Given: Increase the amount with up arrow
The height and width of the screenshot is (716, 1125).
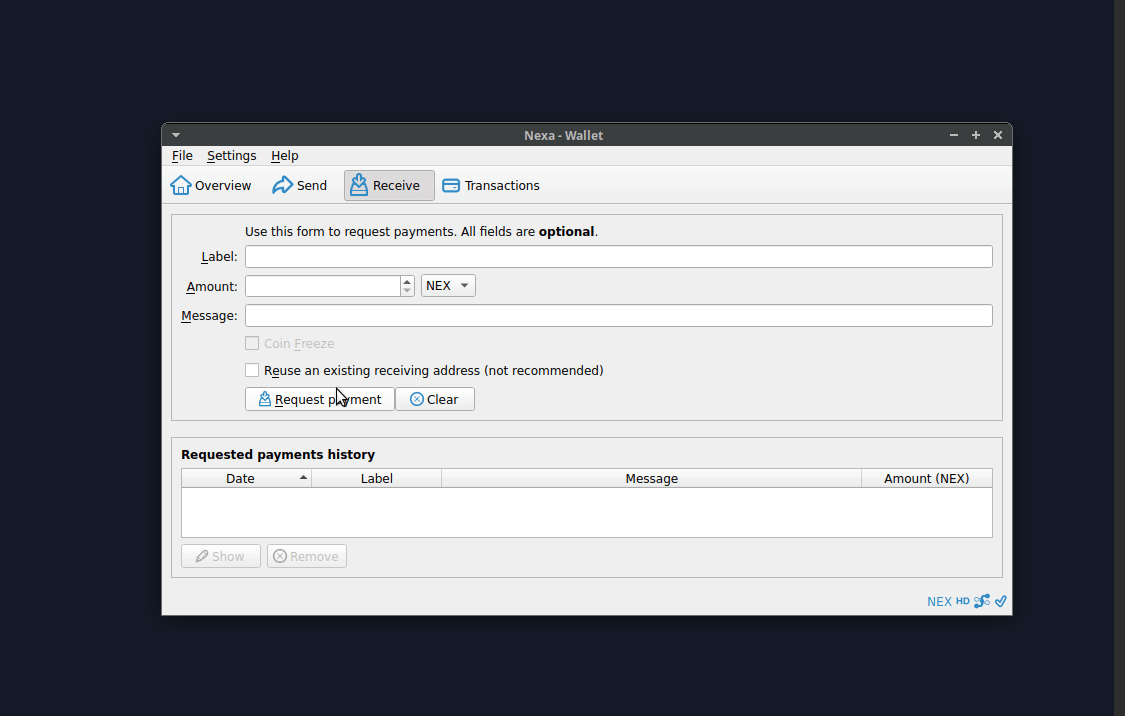Looking at the screenshot, I should point(408,281).
